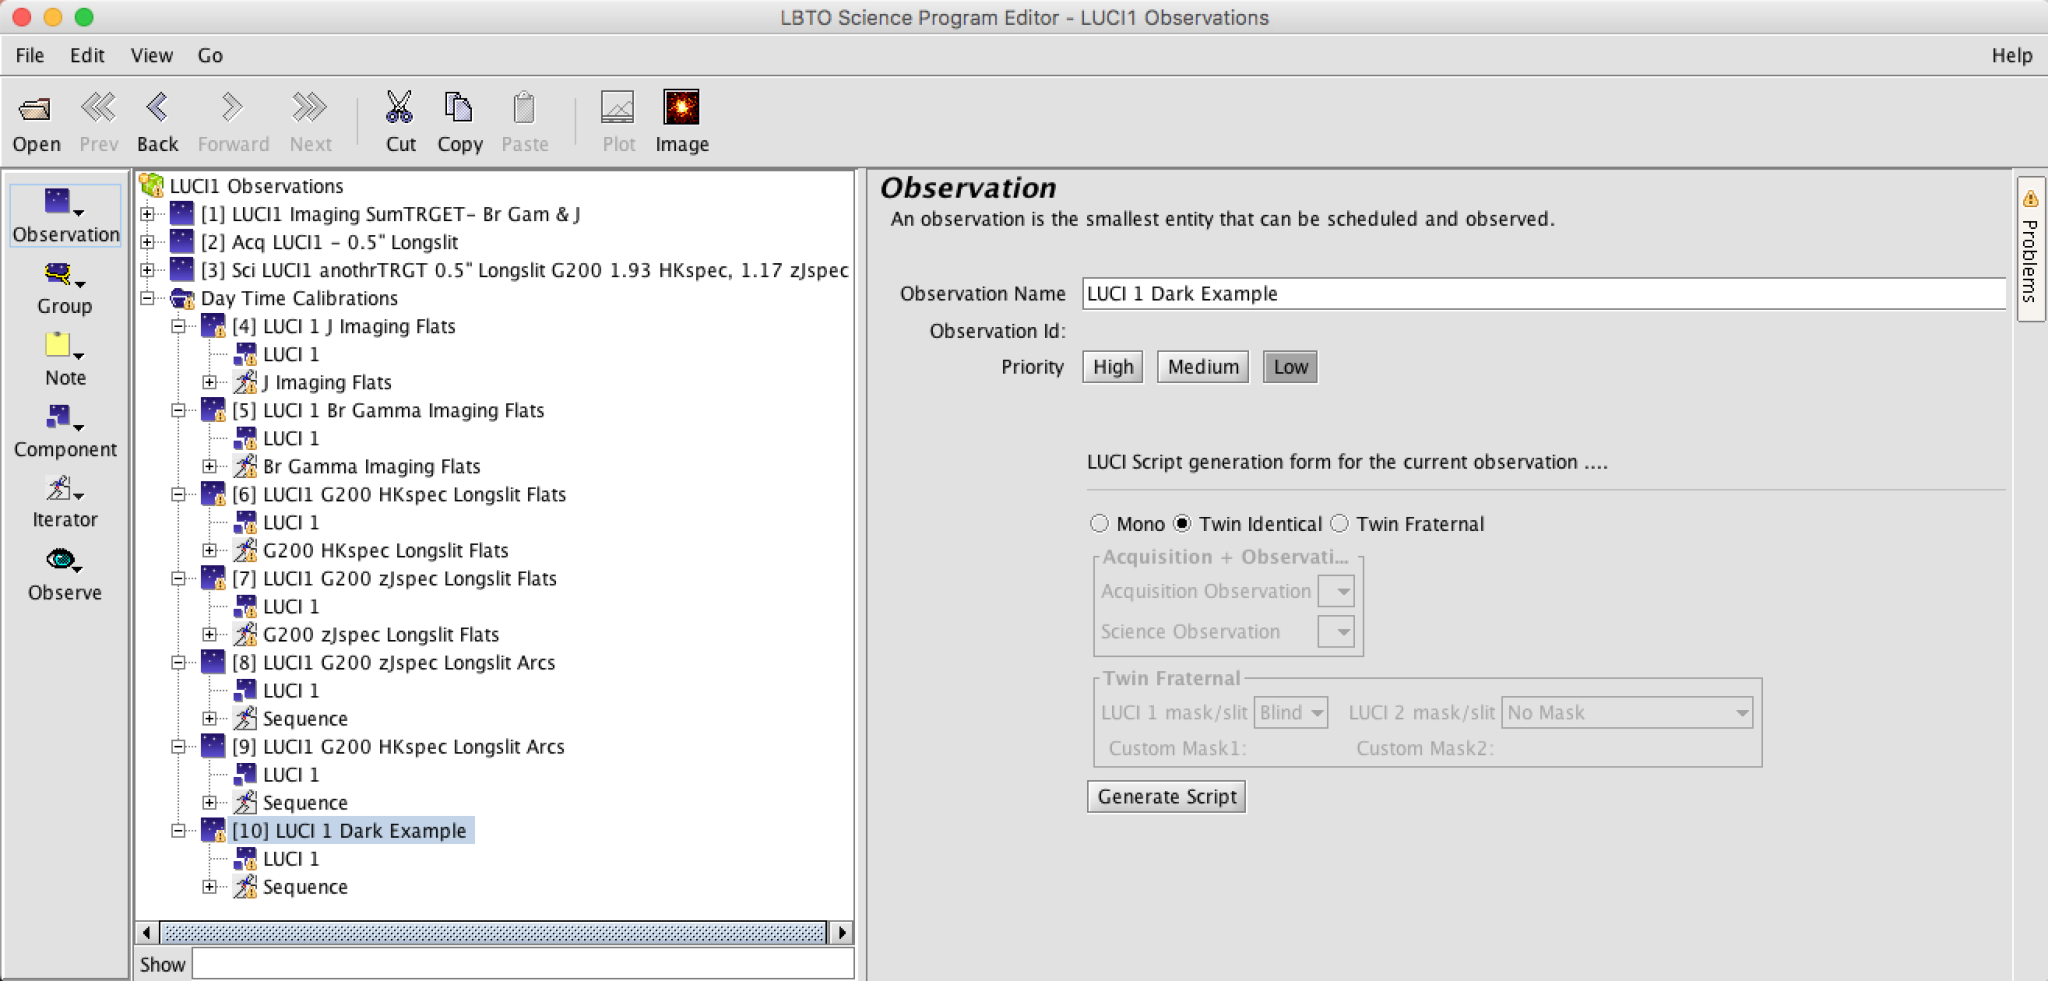Viewport: 2048px width, 981px height.
Task: Click the tree scrollbar left arrow
Action: click(147, 933)
